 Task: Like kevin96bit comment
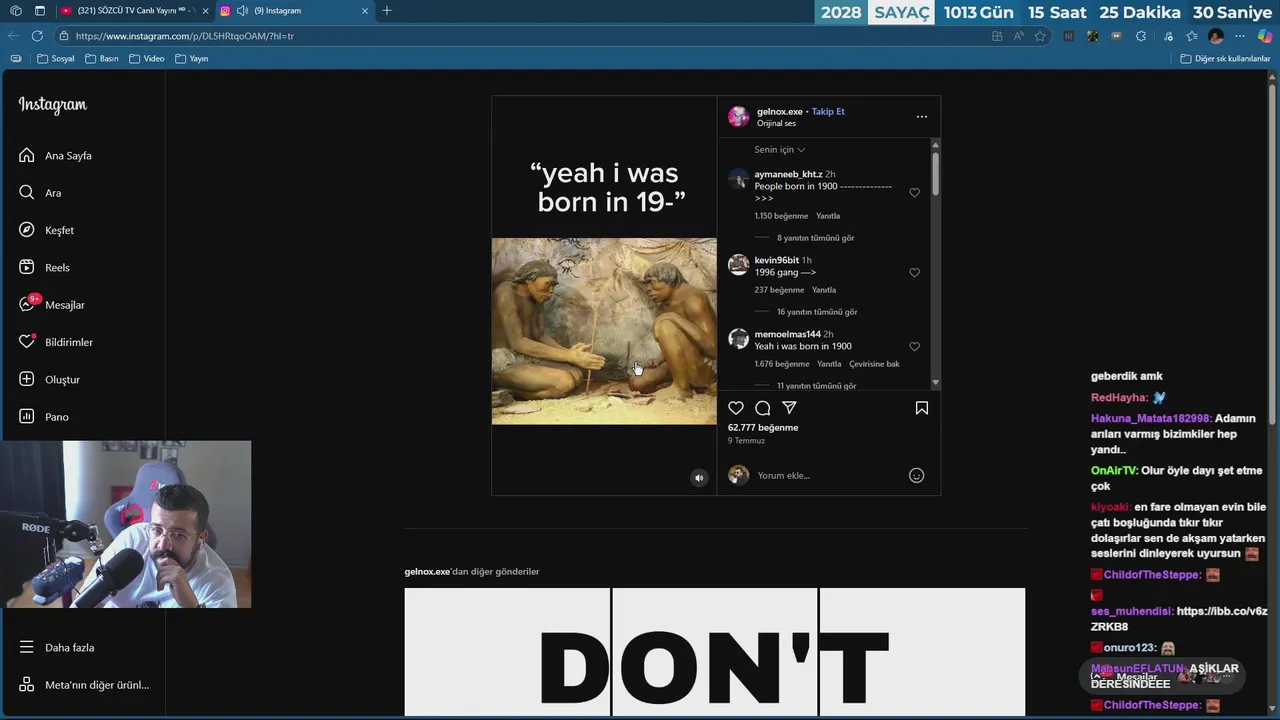click(914, 272)
